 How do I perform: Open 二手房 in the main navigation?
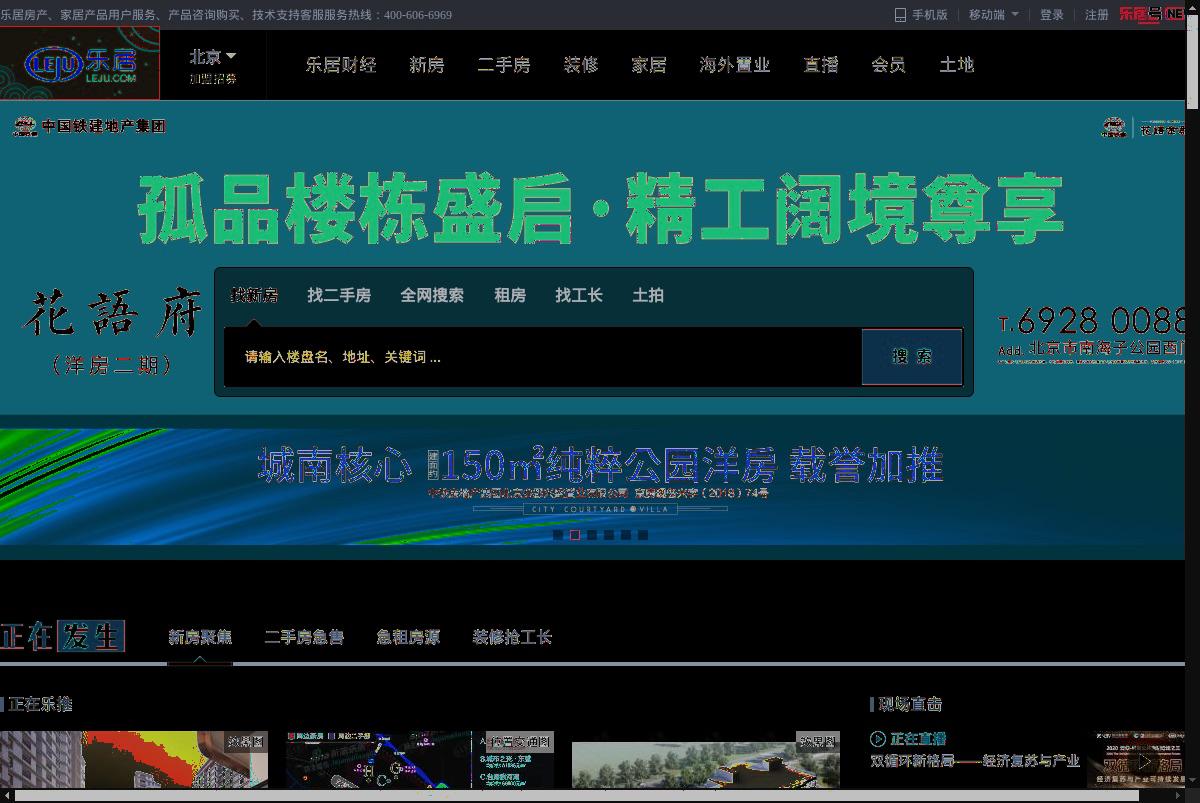[504, 65]
